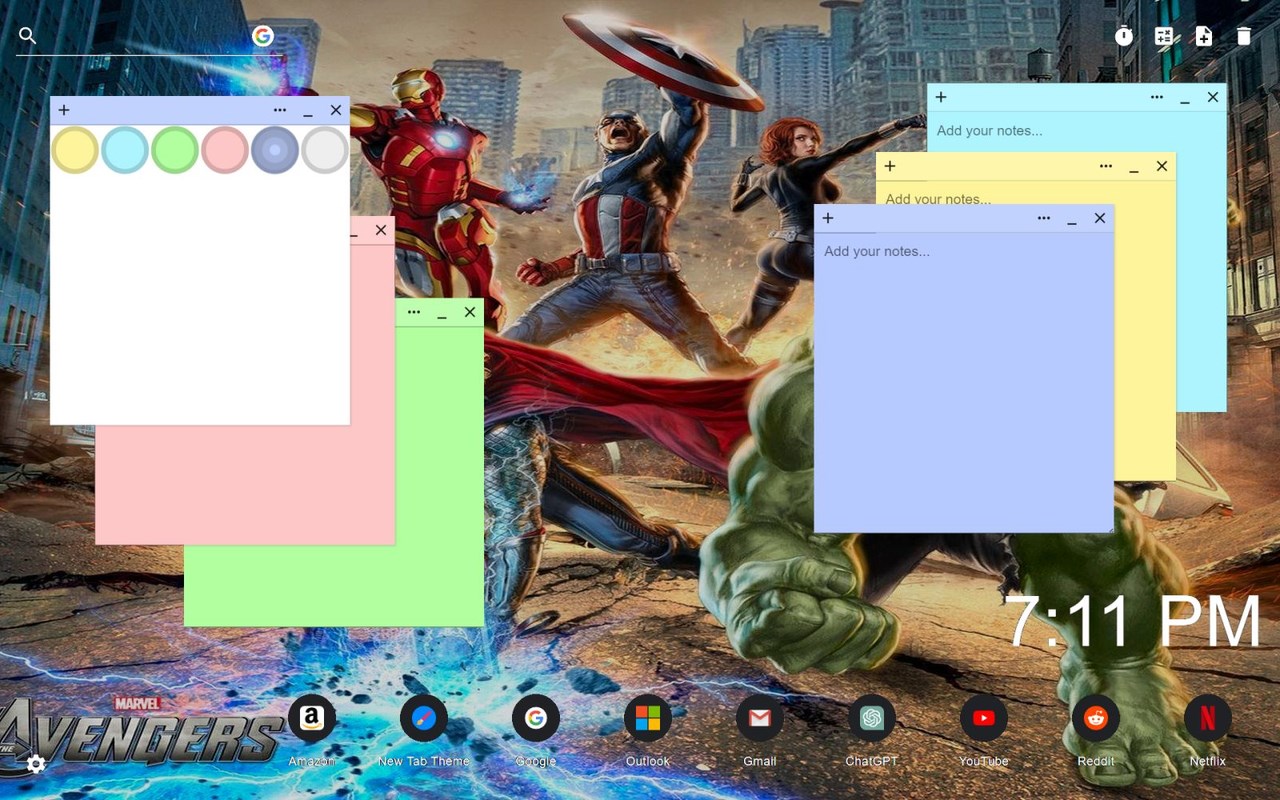Close the white sticky note
This screenshot has width=1280, height=800.
(336, 110)
